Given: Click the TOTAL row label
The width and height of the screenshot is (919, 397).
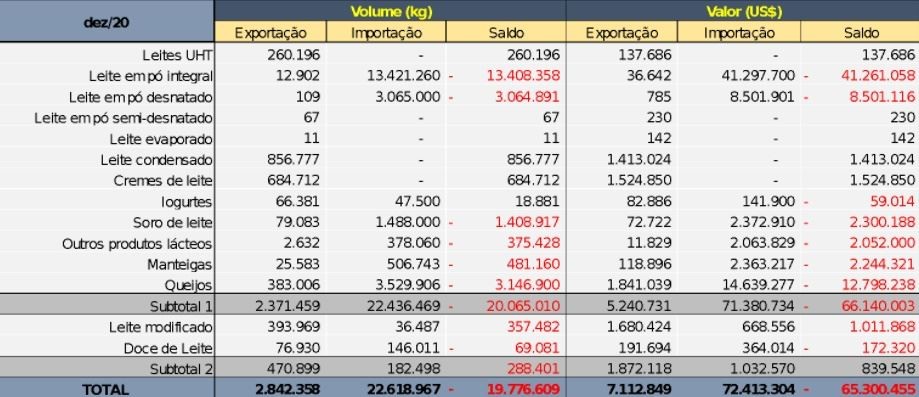Looking at the screenshot, I should coord(105,389).
